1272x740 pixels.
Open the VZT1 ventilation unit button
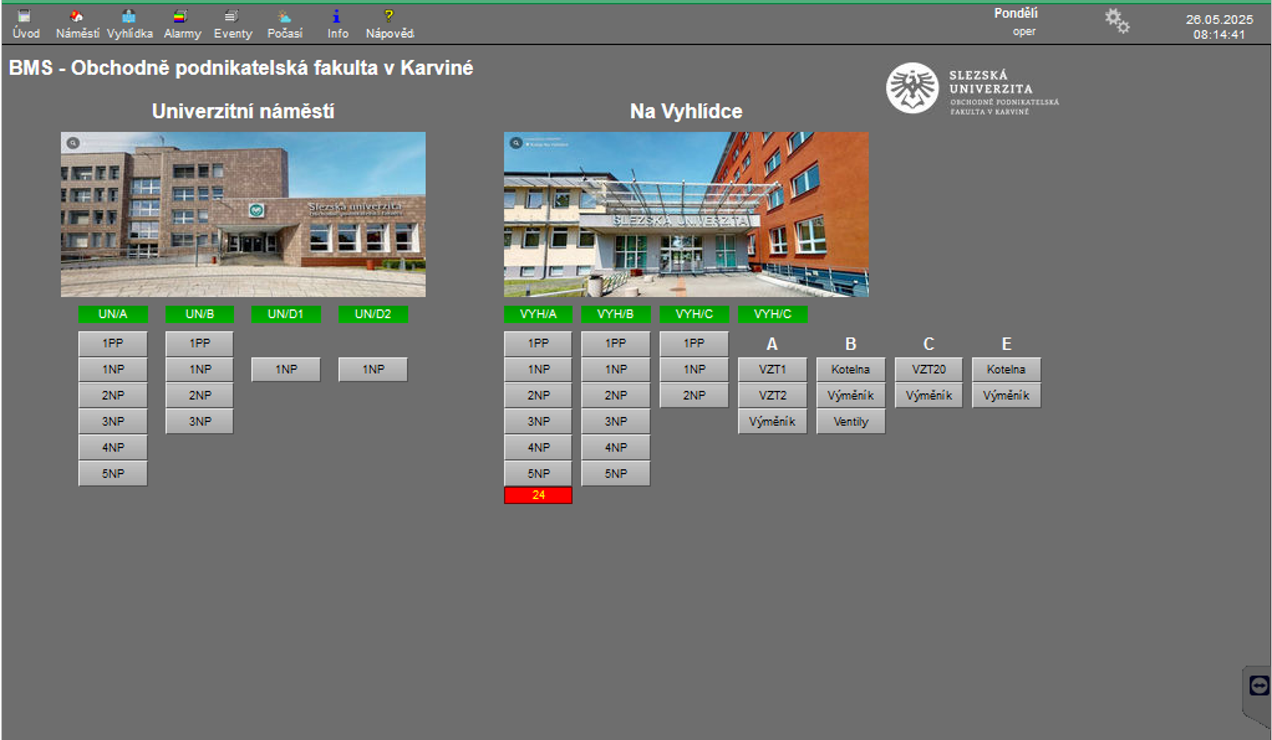(x=772, y=370)
